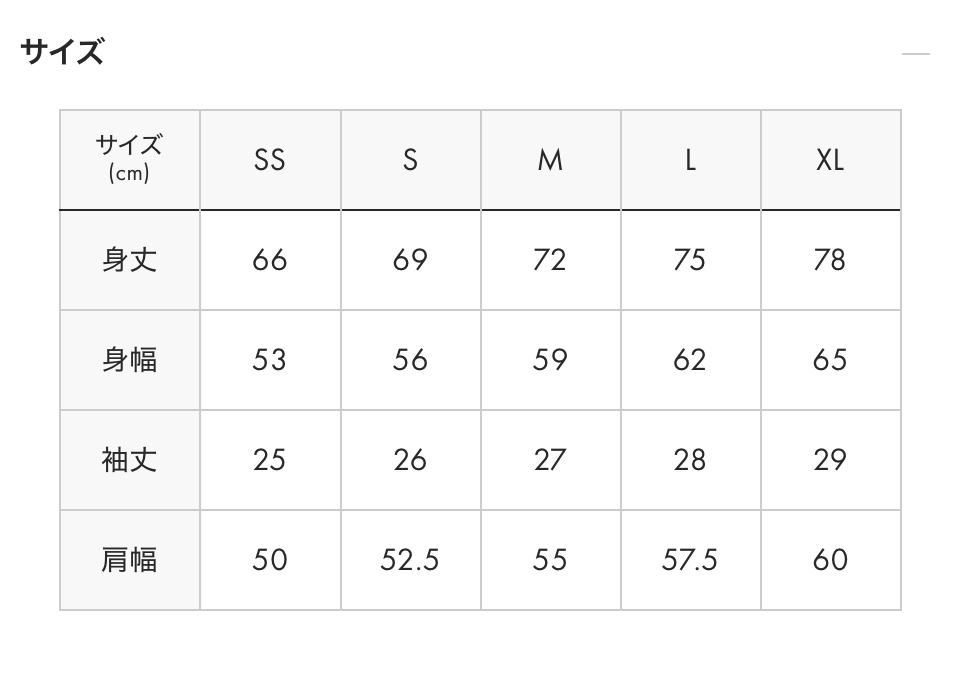The image size is (970, 699).
Task: Select the 袖丈 value 29 for XL
Action: coord(830,460)
